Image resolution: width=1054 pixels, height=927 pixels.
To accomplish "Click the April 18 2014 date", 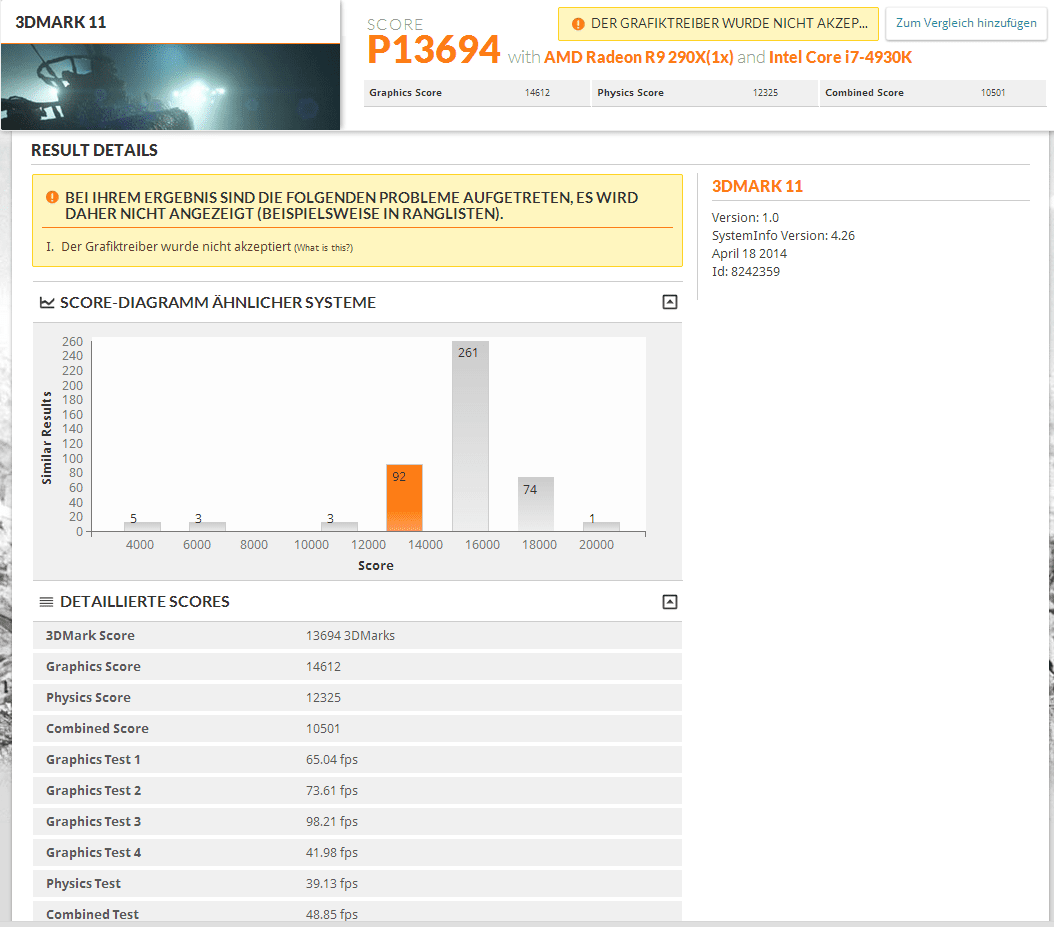I will tap(749, 253).
